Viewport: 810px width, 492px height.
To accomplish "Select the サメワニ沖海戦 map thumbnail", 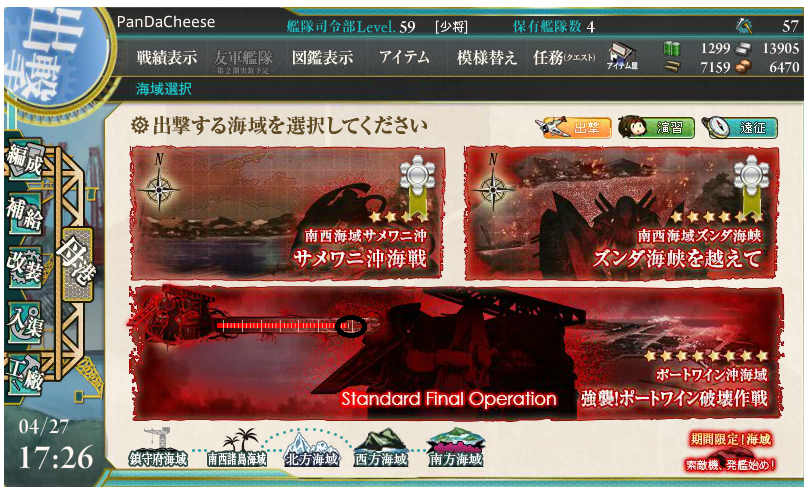I will tap(287, 213).
